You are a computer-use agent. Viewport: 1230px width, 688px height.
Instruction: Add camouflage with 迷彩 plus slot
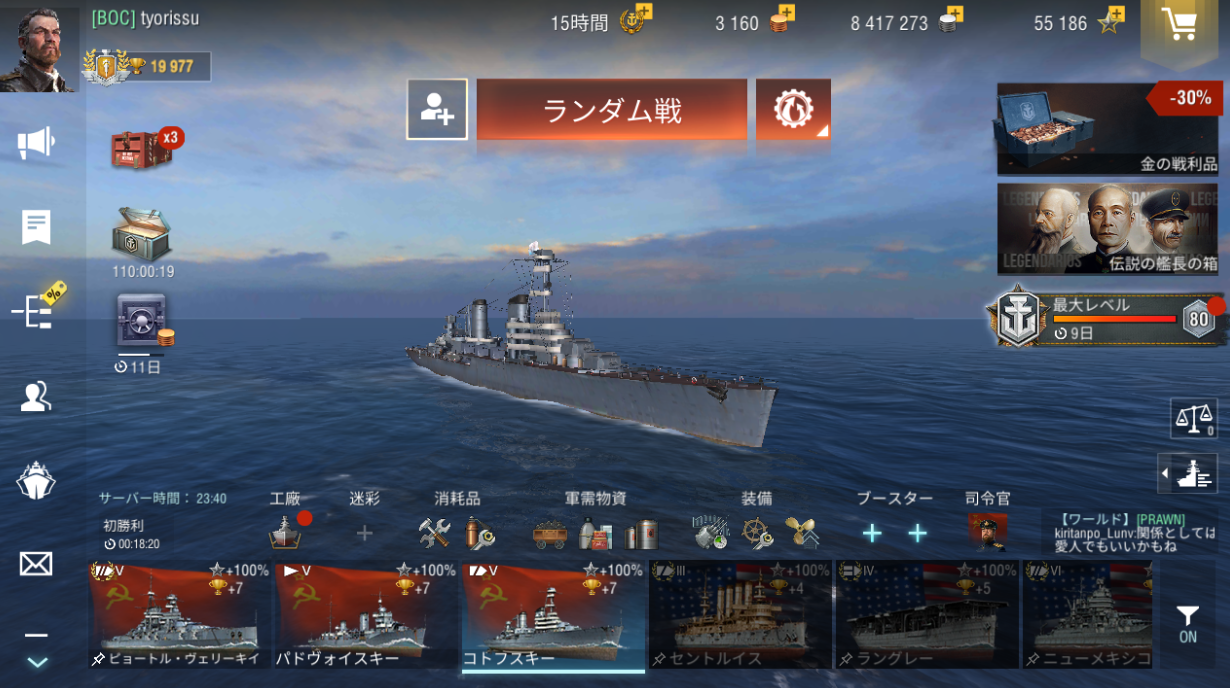(x=364, y=533)
